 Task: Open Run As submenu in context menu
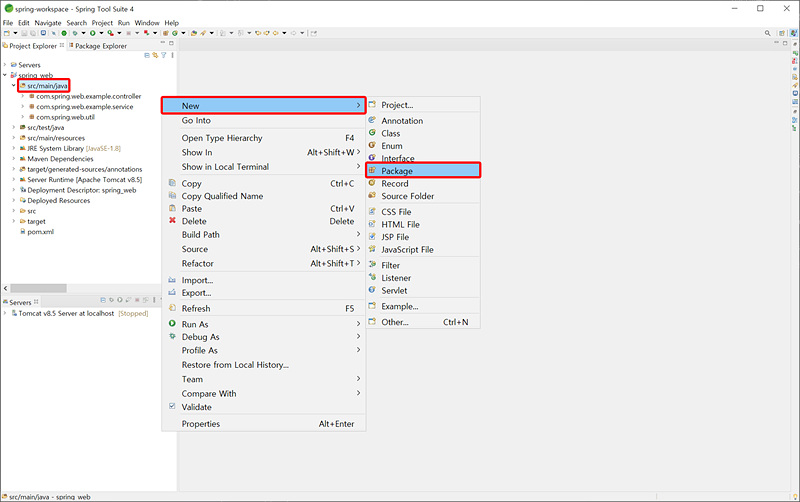tap(263, 324)
